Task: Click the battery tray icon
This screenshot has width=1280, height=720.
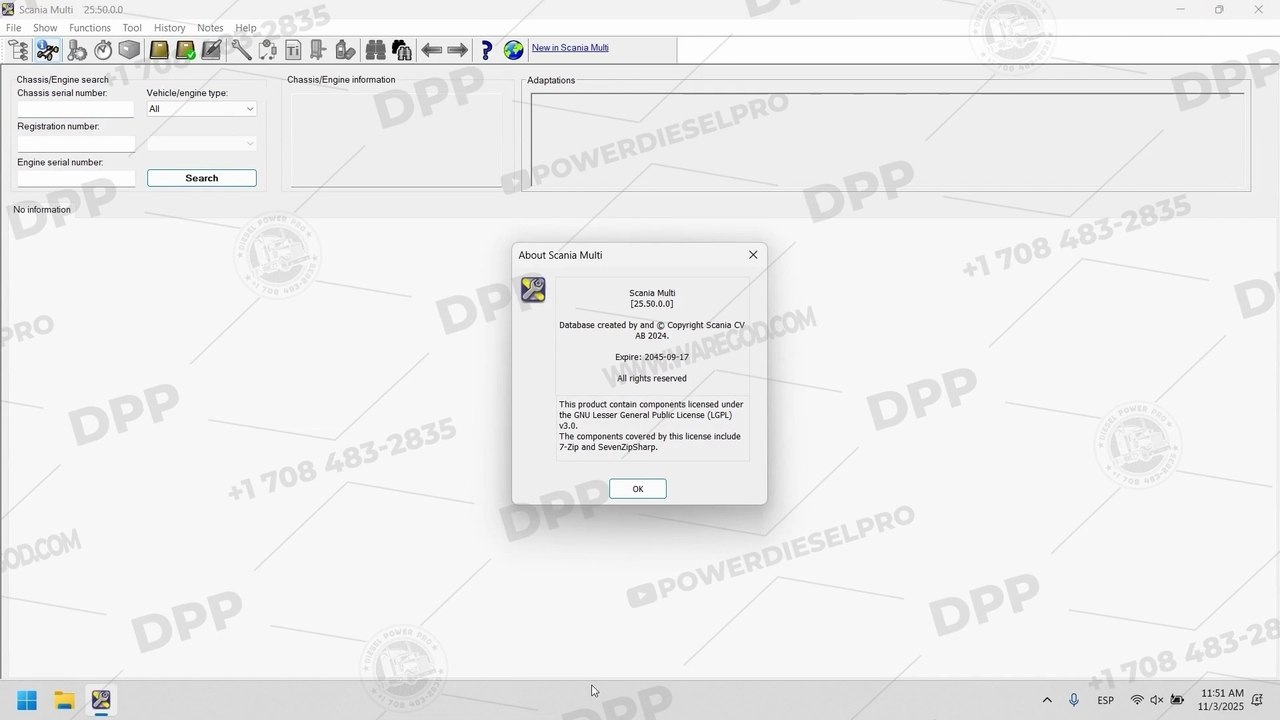Action: pyautogui.click(x=1178, y=700)
